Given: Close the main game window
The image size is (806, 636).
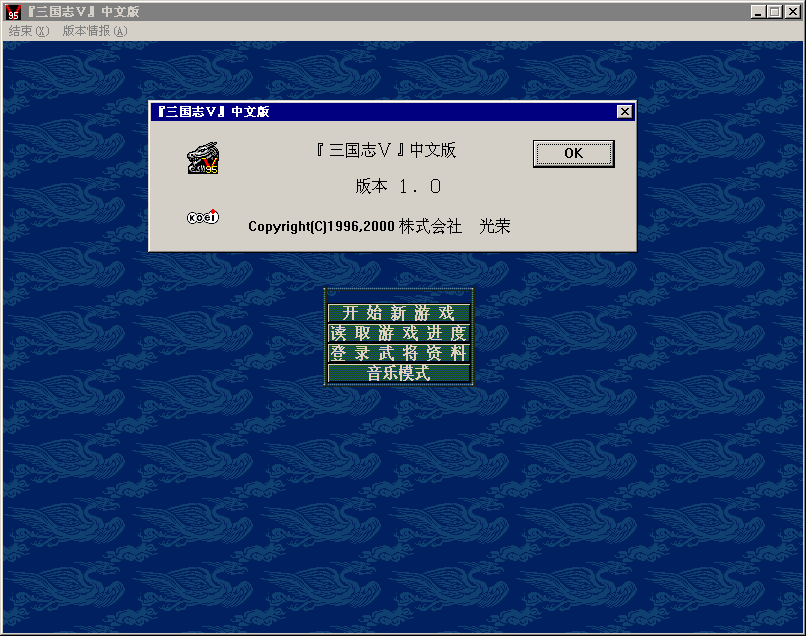Looking at the screenshot, I should (x=792, y=12).
